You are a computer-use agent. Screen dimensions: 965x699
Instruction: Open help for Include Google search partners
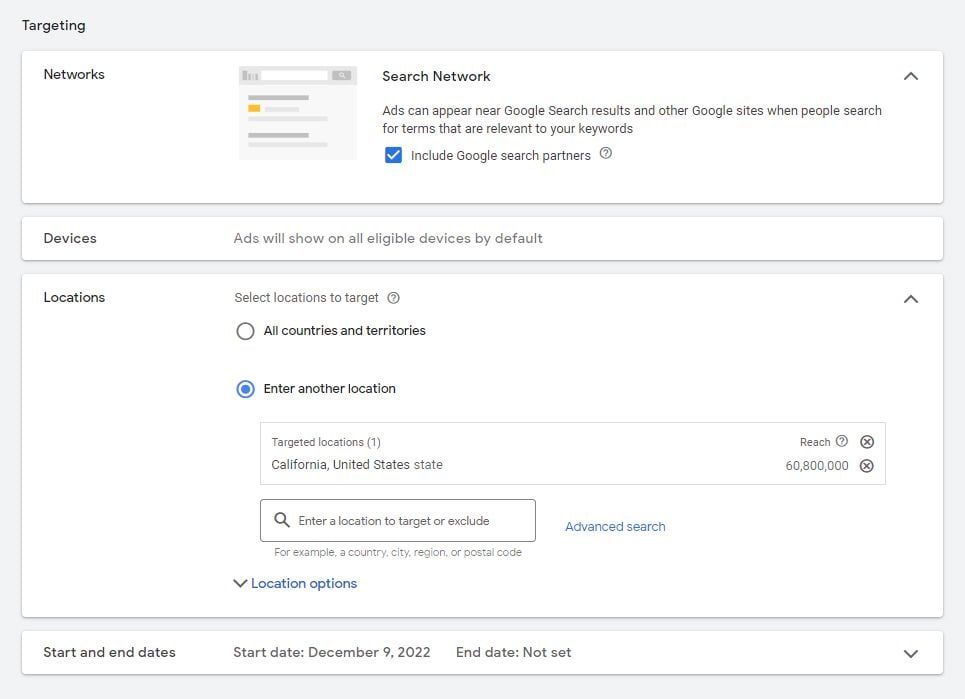pos(606,155)
